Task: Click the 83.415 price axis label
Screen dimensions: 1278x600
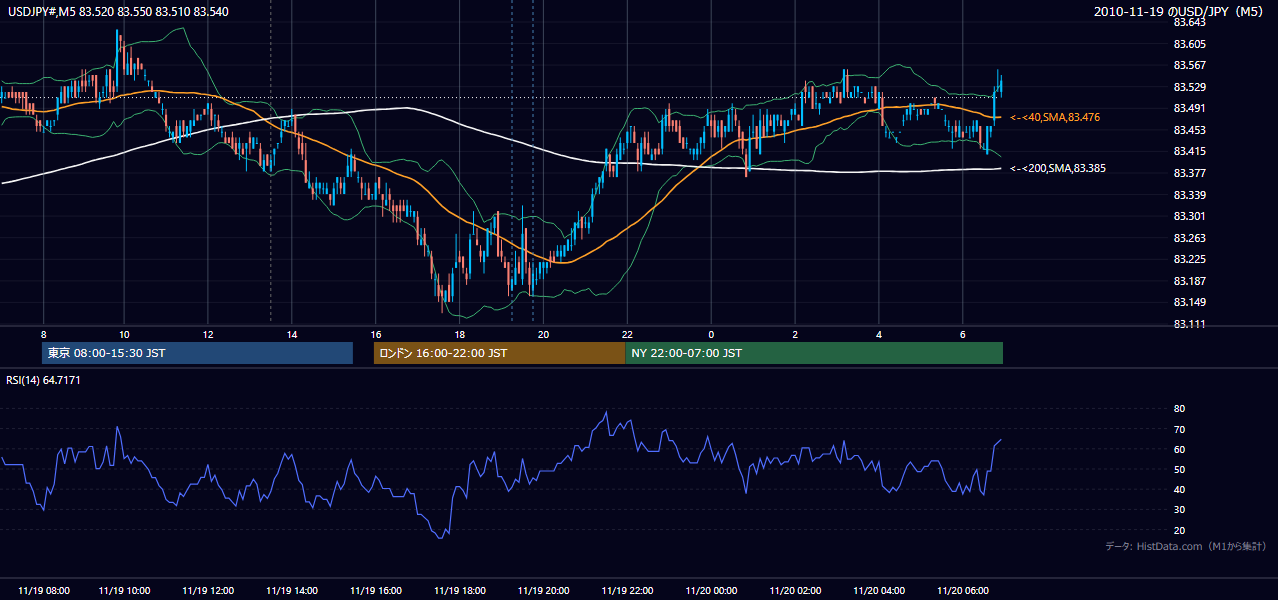Action: pyautogui.click(x=1189, y=151)
